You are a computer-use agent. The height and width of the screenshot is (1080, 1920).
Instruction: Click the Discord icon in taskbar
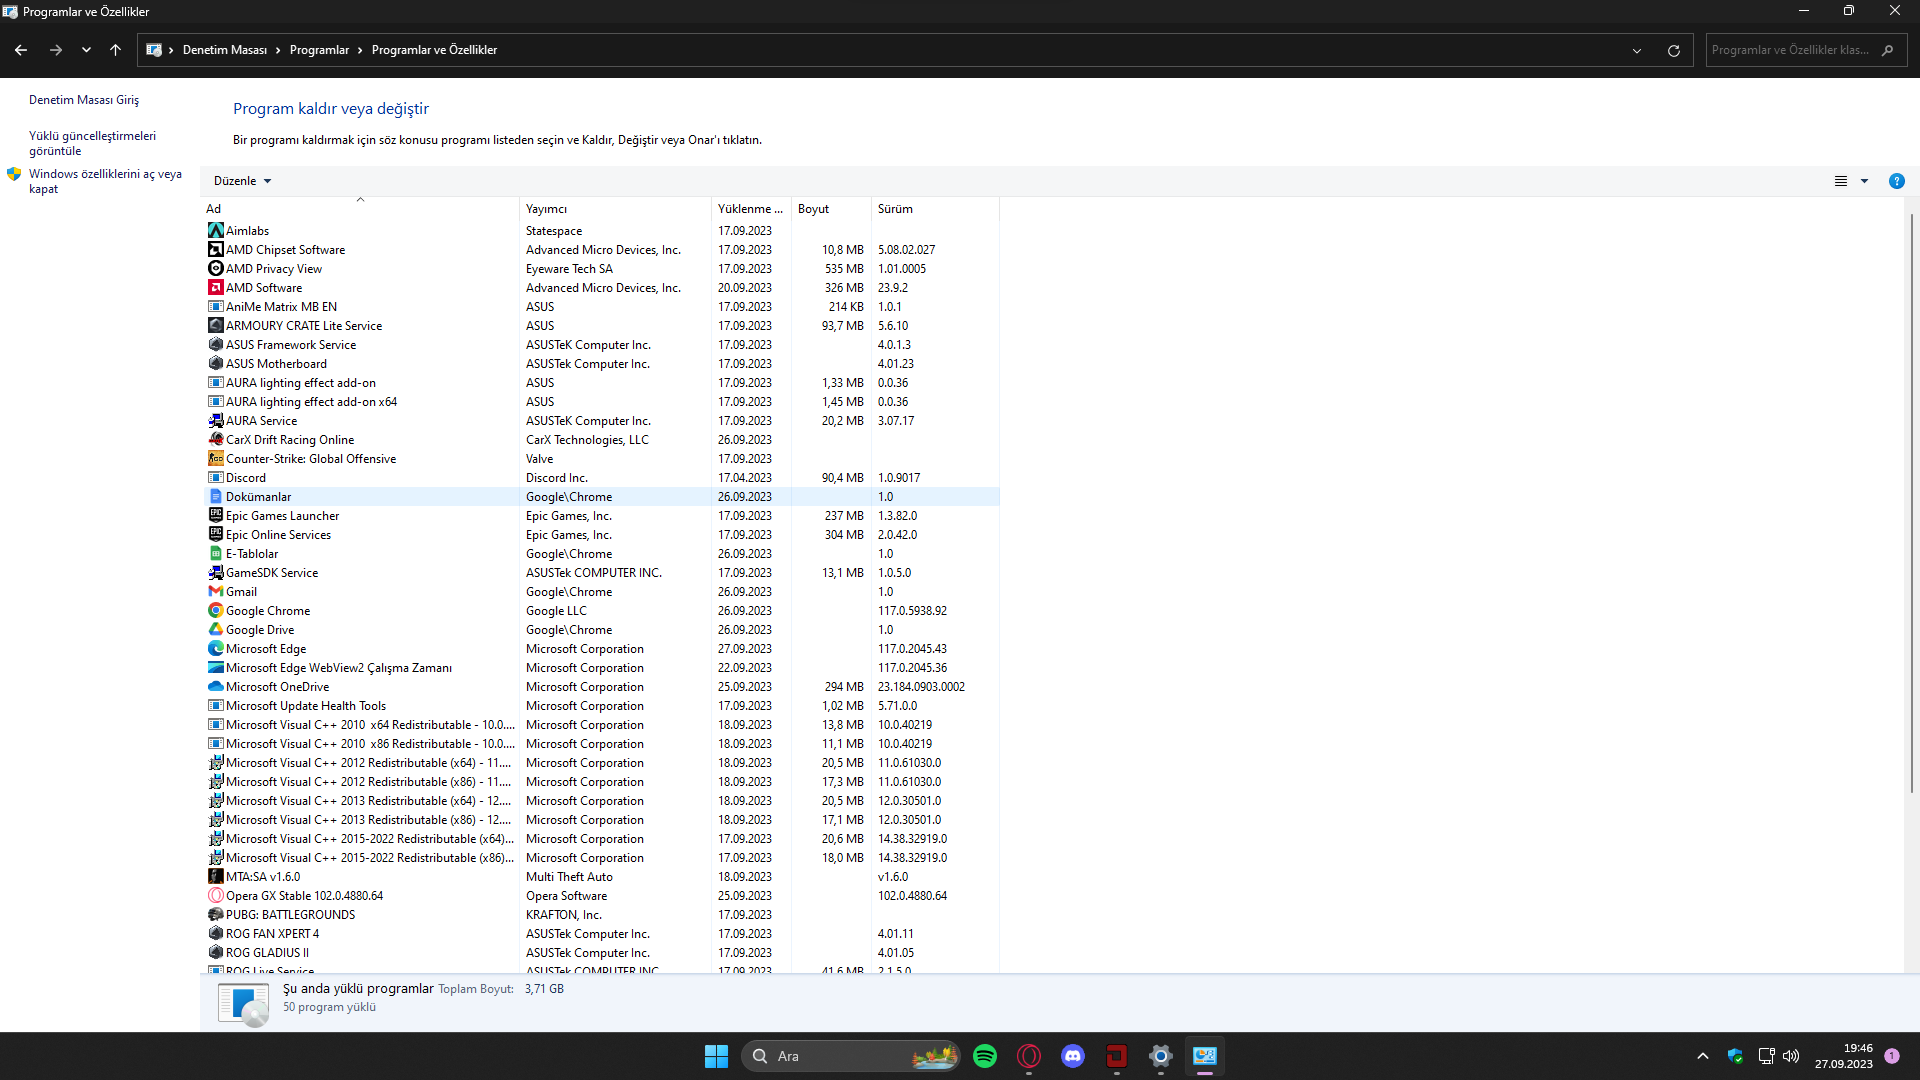pos(1073,1056)
